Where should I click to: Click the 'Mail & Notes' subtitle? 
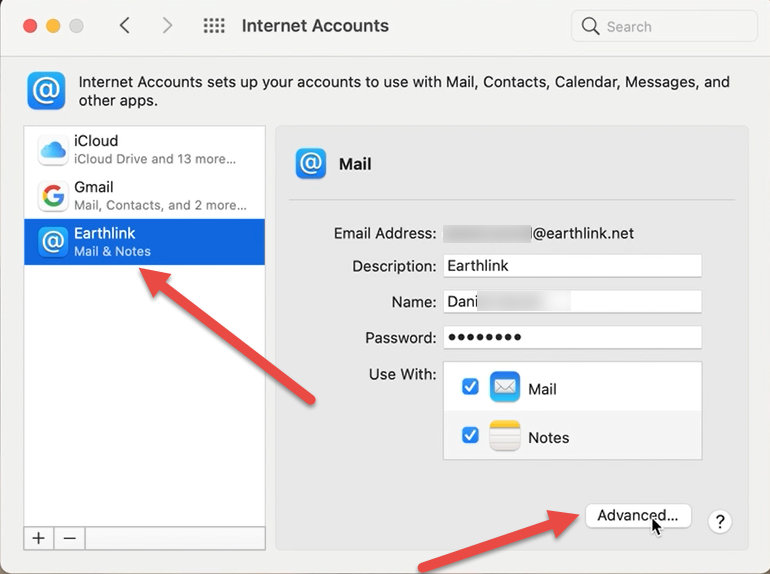(x=112, y=251)
